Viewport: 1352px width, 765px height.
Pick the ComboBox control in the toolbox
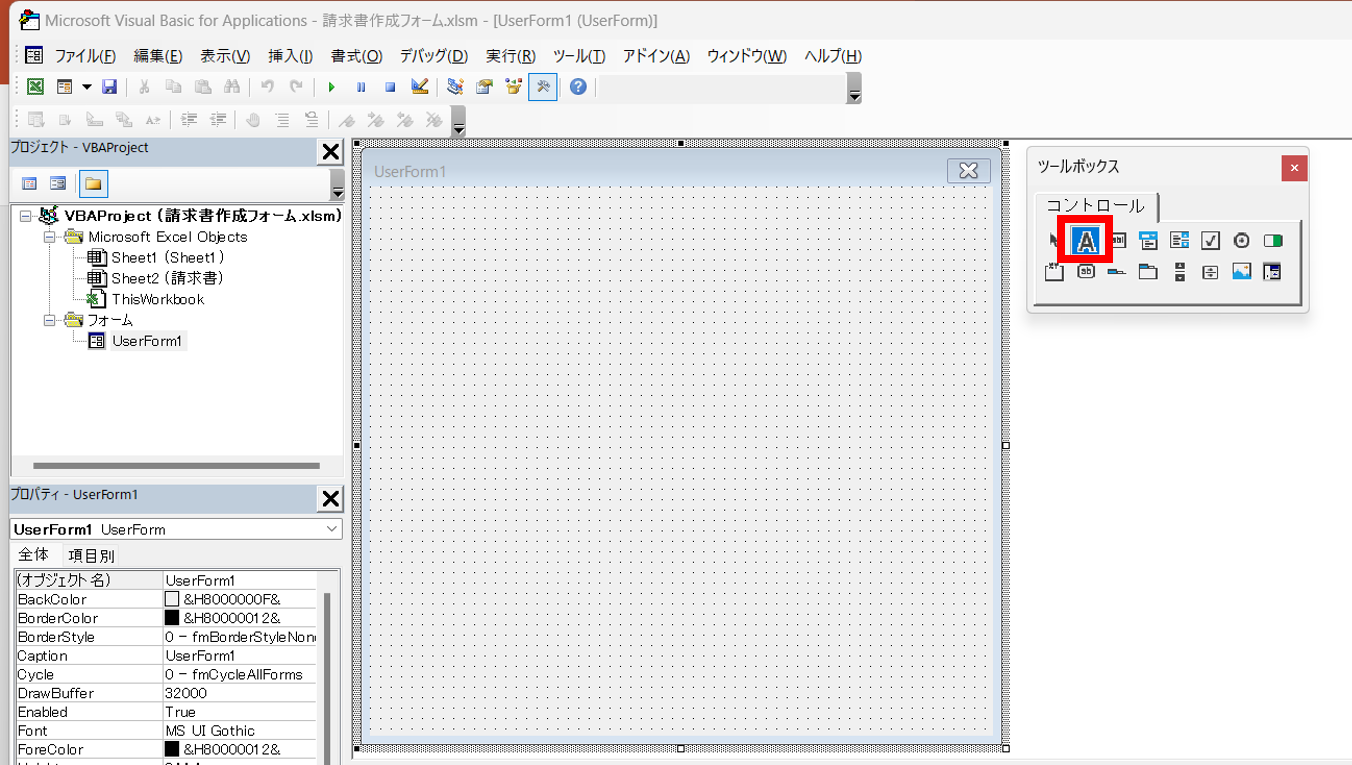(x=1148, y=240)
